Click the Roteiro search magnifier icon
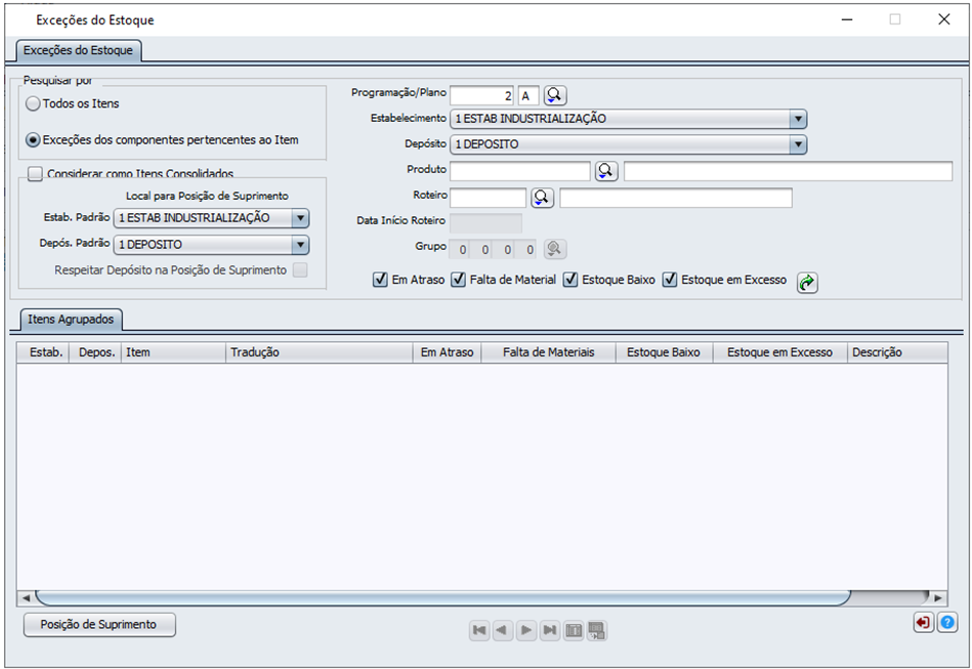 tap(542, 197)
